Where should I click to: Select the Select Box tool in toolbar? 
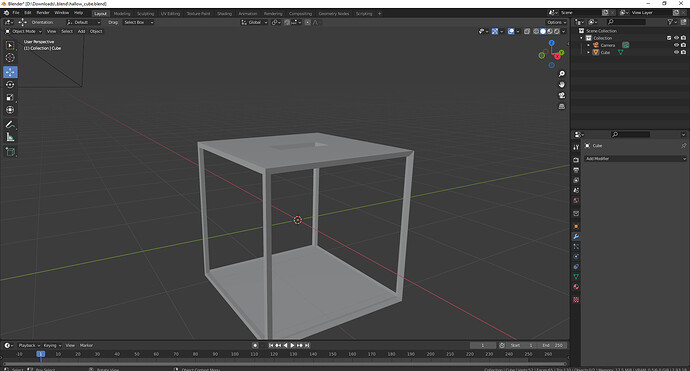(10, 45)
